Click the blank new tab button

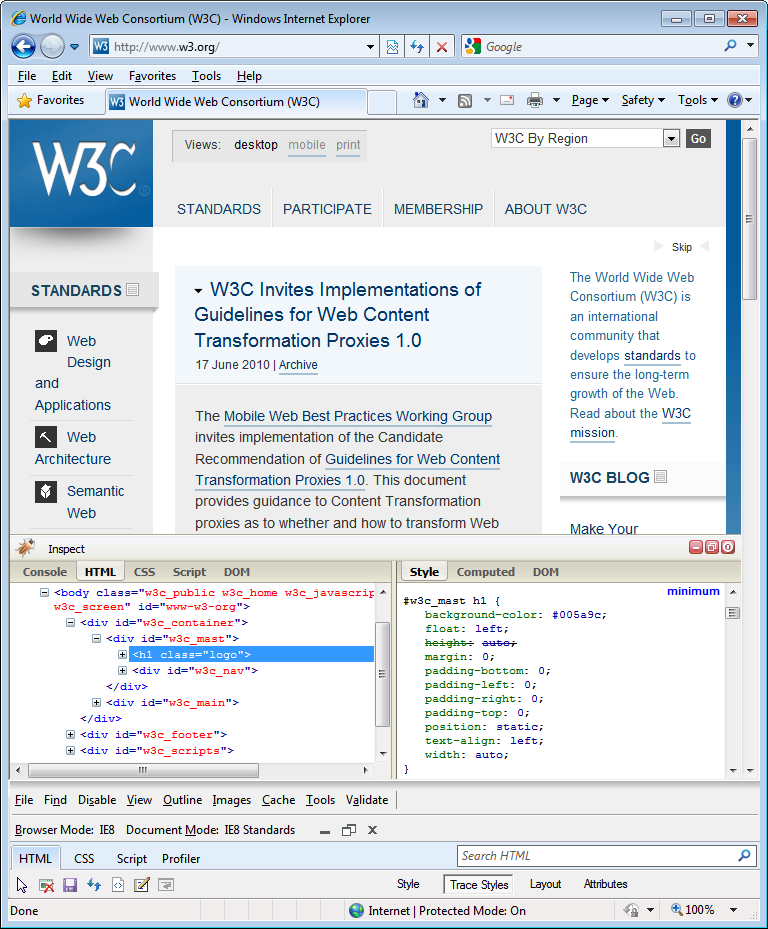point(382,101)
